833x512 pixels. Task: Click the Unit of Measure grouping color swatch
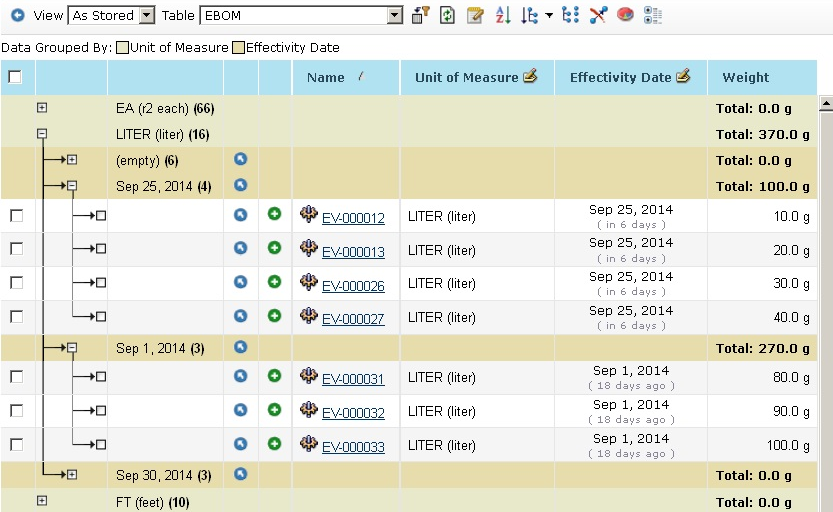point(122,47)
